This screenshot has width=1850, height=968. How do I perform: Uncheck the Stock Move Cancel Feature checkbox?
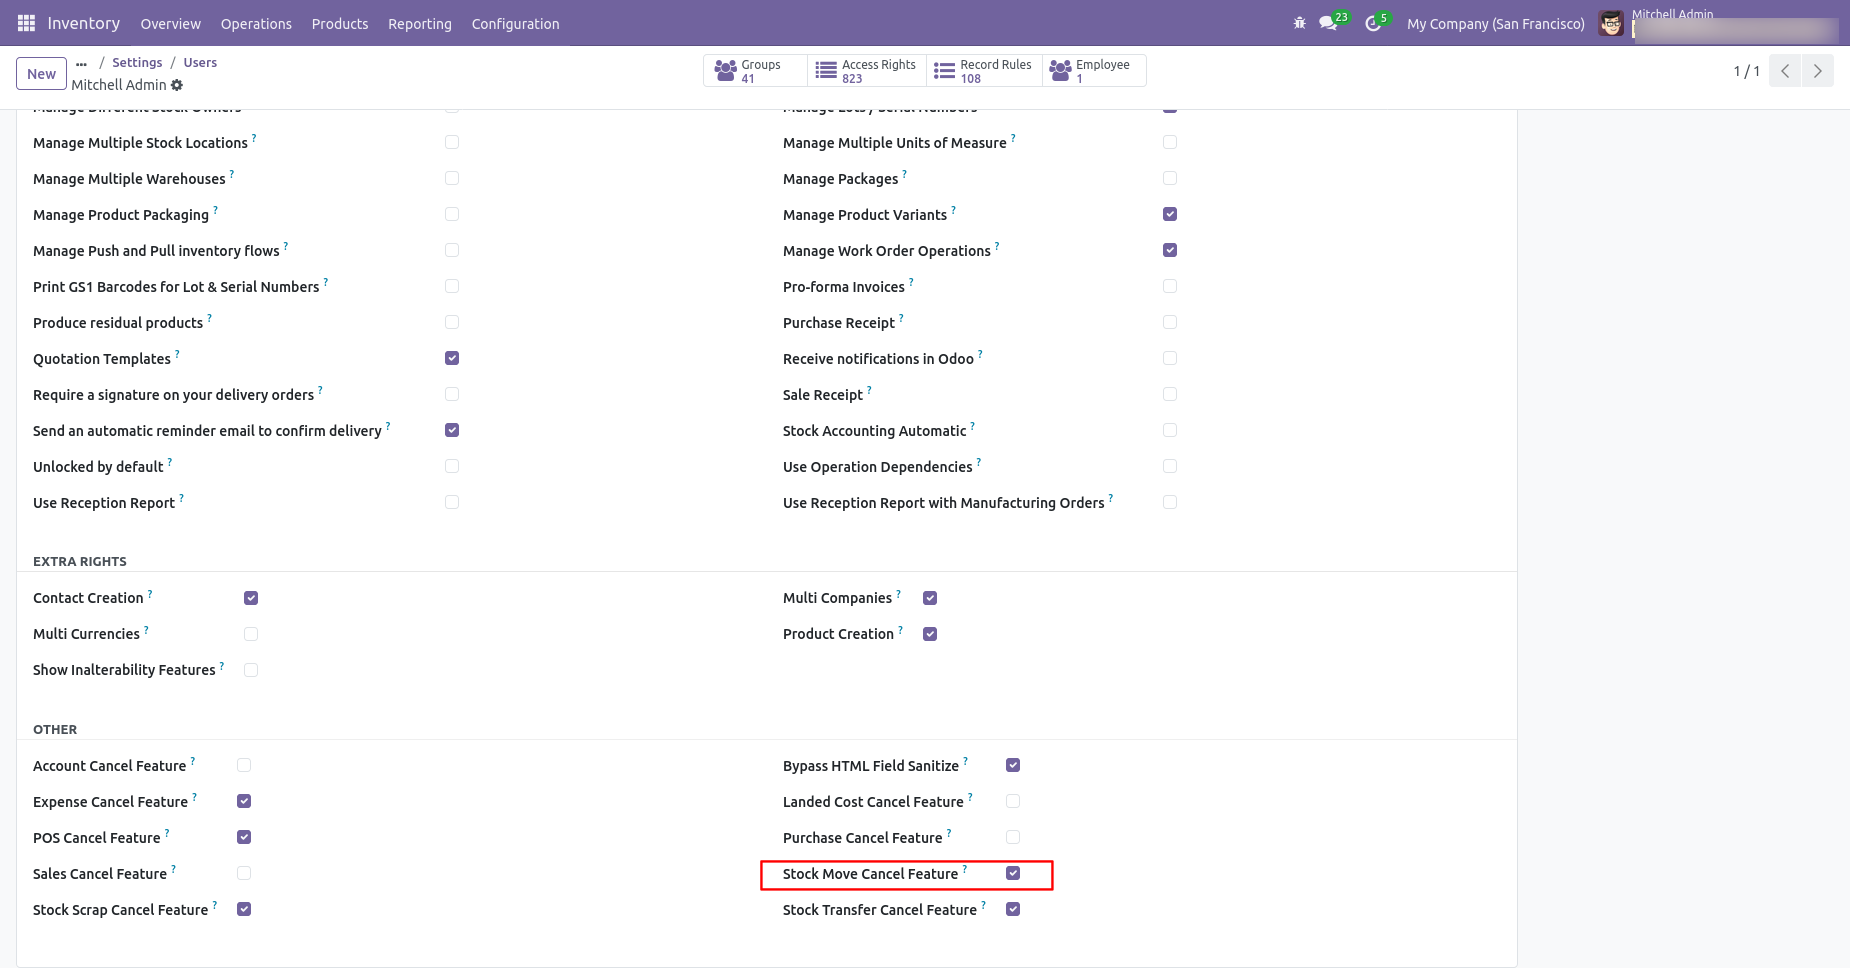[x=1013, y=873]
